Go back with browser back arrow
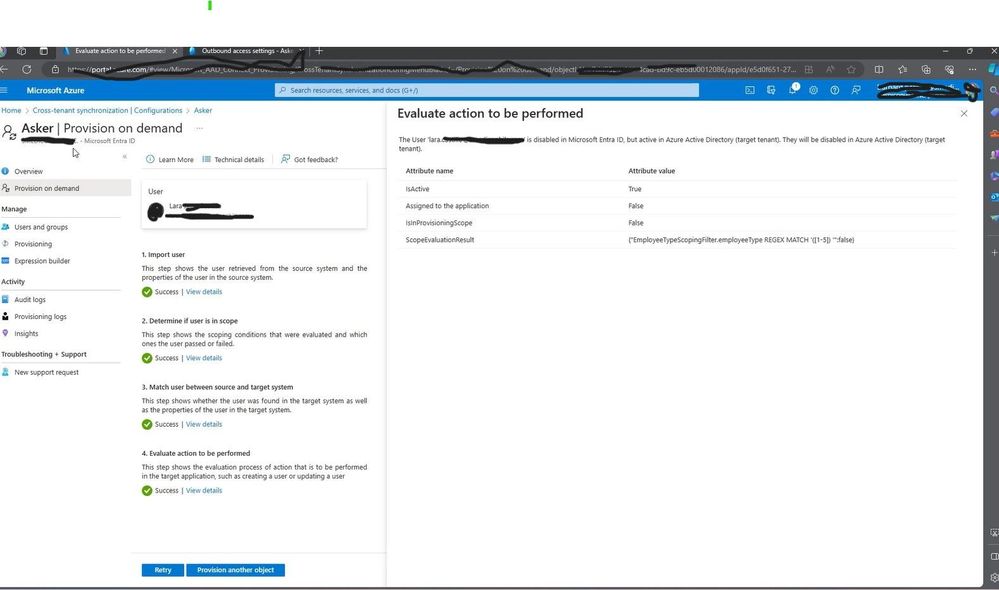 tap(4, 69)
